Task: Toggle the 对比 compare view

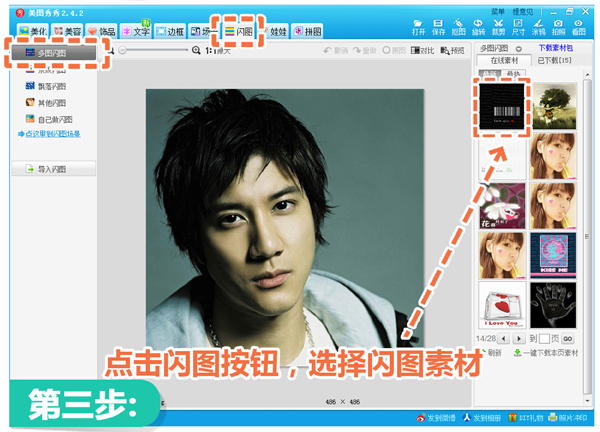Action: (x=421, y=50)
